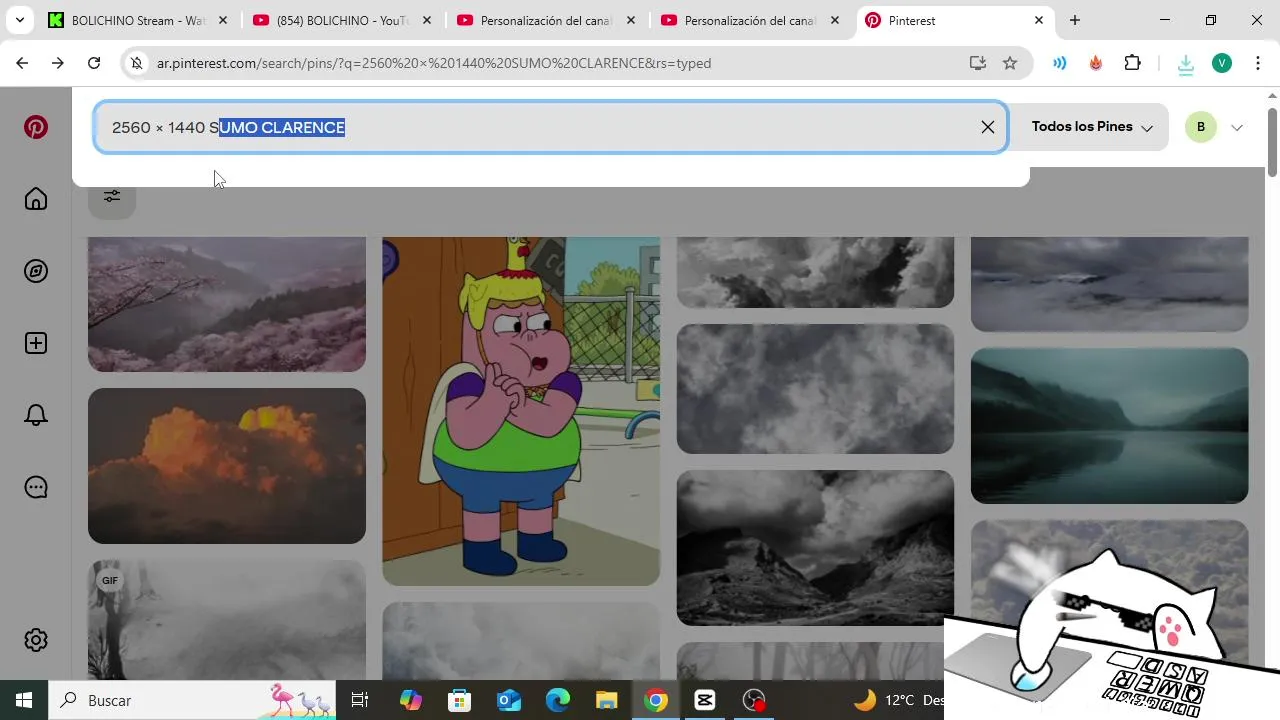Open the Windows Start menu
The width and height of the screenshot is (1280, 720).
[24, 700]
